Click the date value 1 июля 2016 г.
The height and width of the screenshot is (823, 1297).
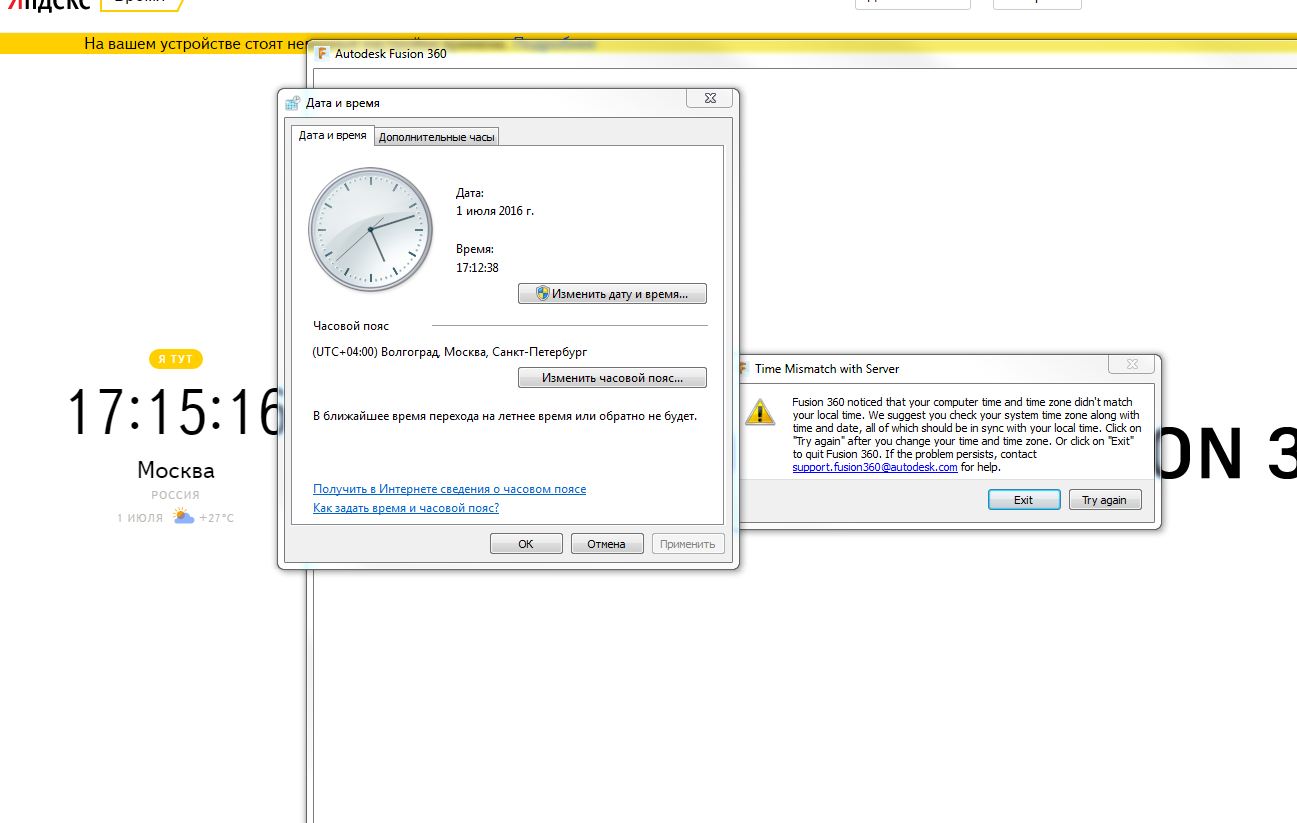pyautogui.click(x=495, y=211)
